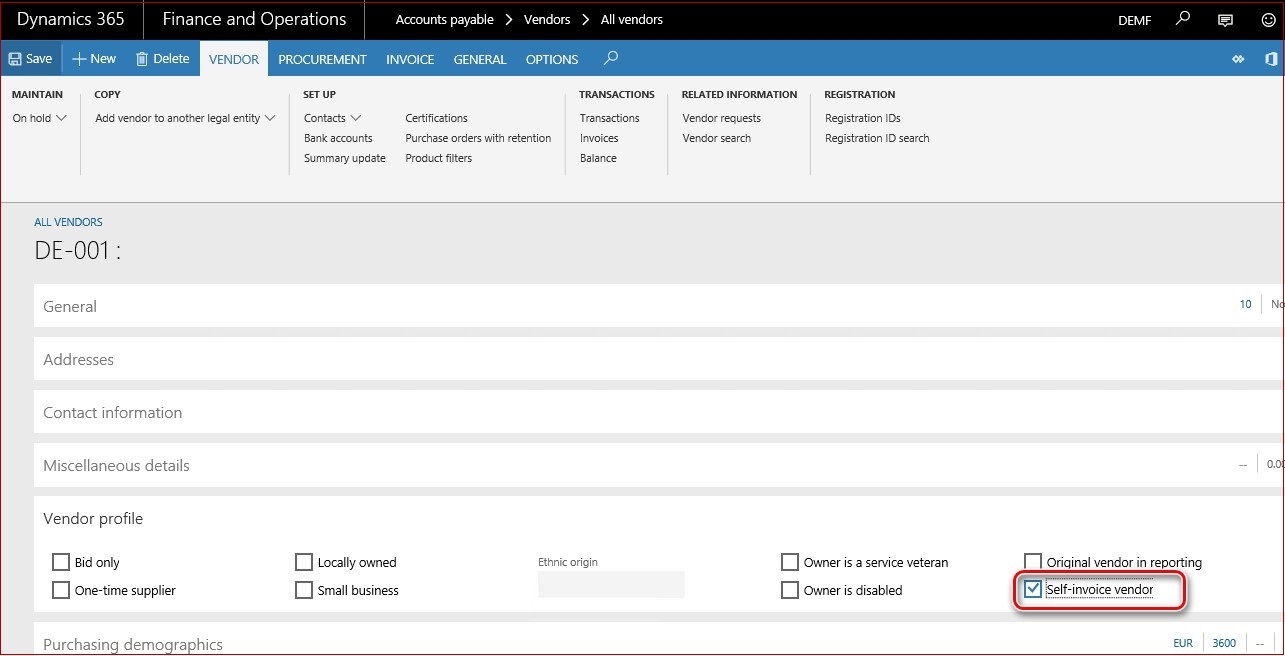Image resolution: width=1285 pixels, height=656 pixels.
Task: Open the messages icon in header
Action: (x=1225, y=20)
